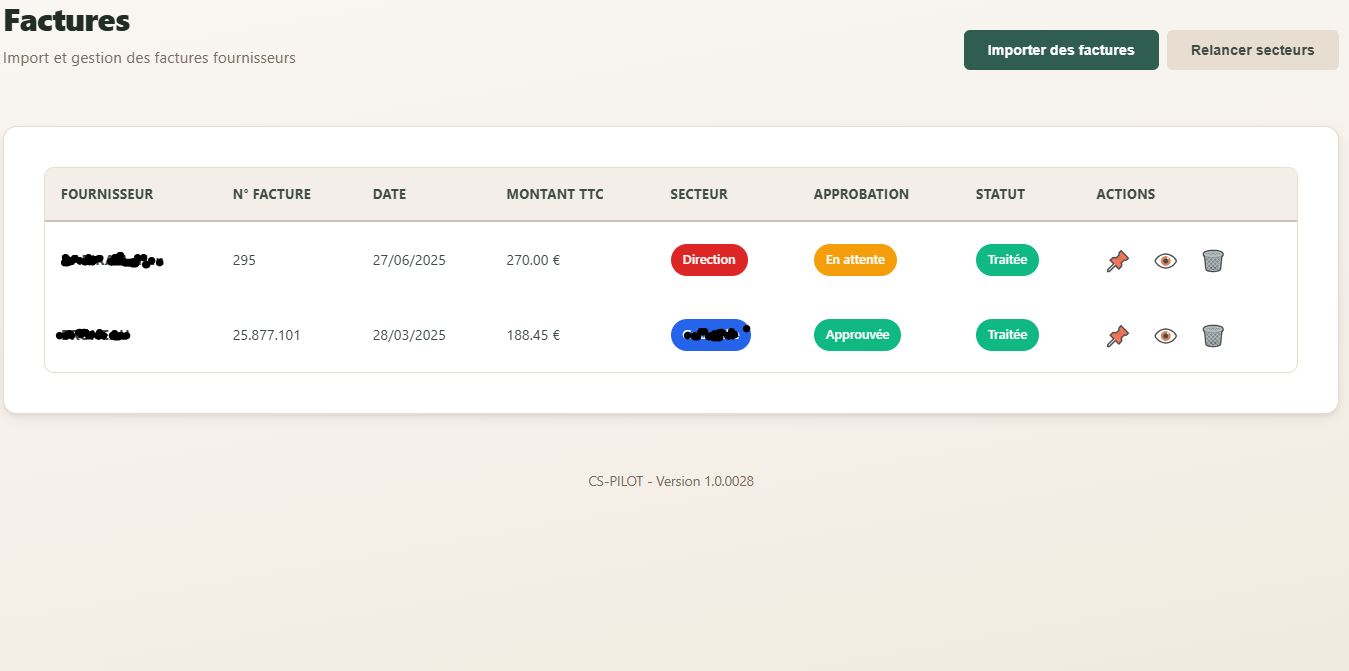Open eye icon preview for invoice 25.877.101
Viewport: 1349px width, 671px height.
tap(1165, 336)
